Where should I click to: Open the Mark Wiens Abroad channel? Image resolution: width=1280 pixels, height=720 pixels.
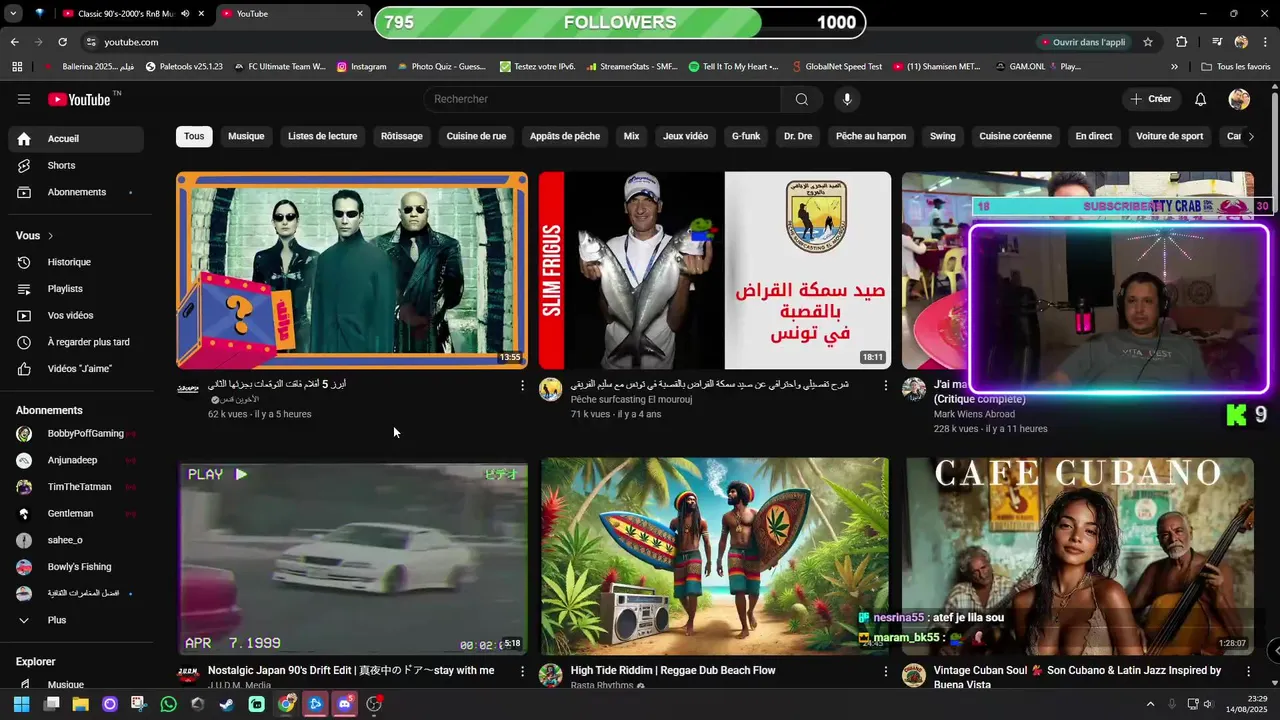[x=974, y=414]
